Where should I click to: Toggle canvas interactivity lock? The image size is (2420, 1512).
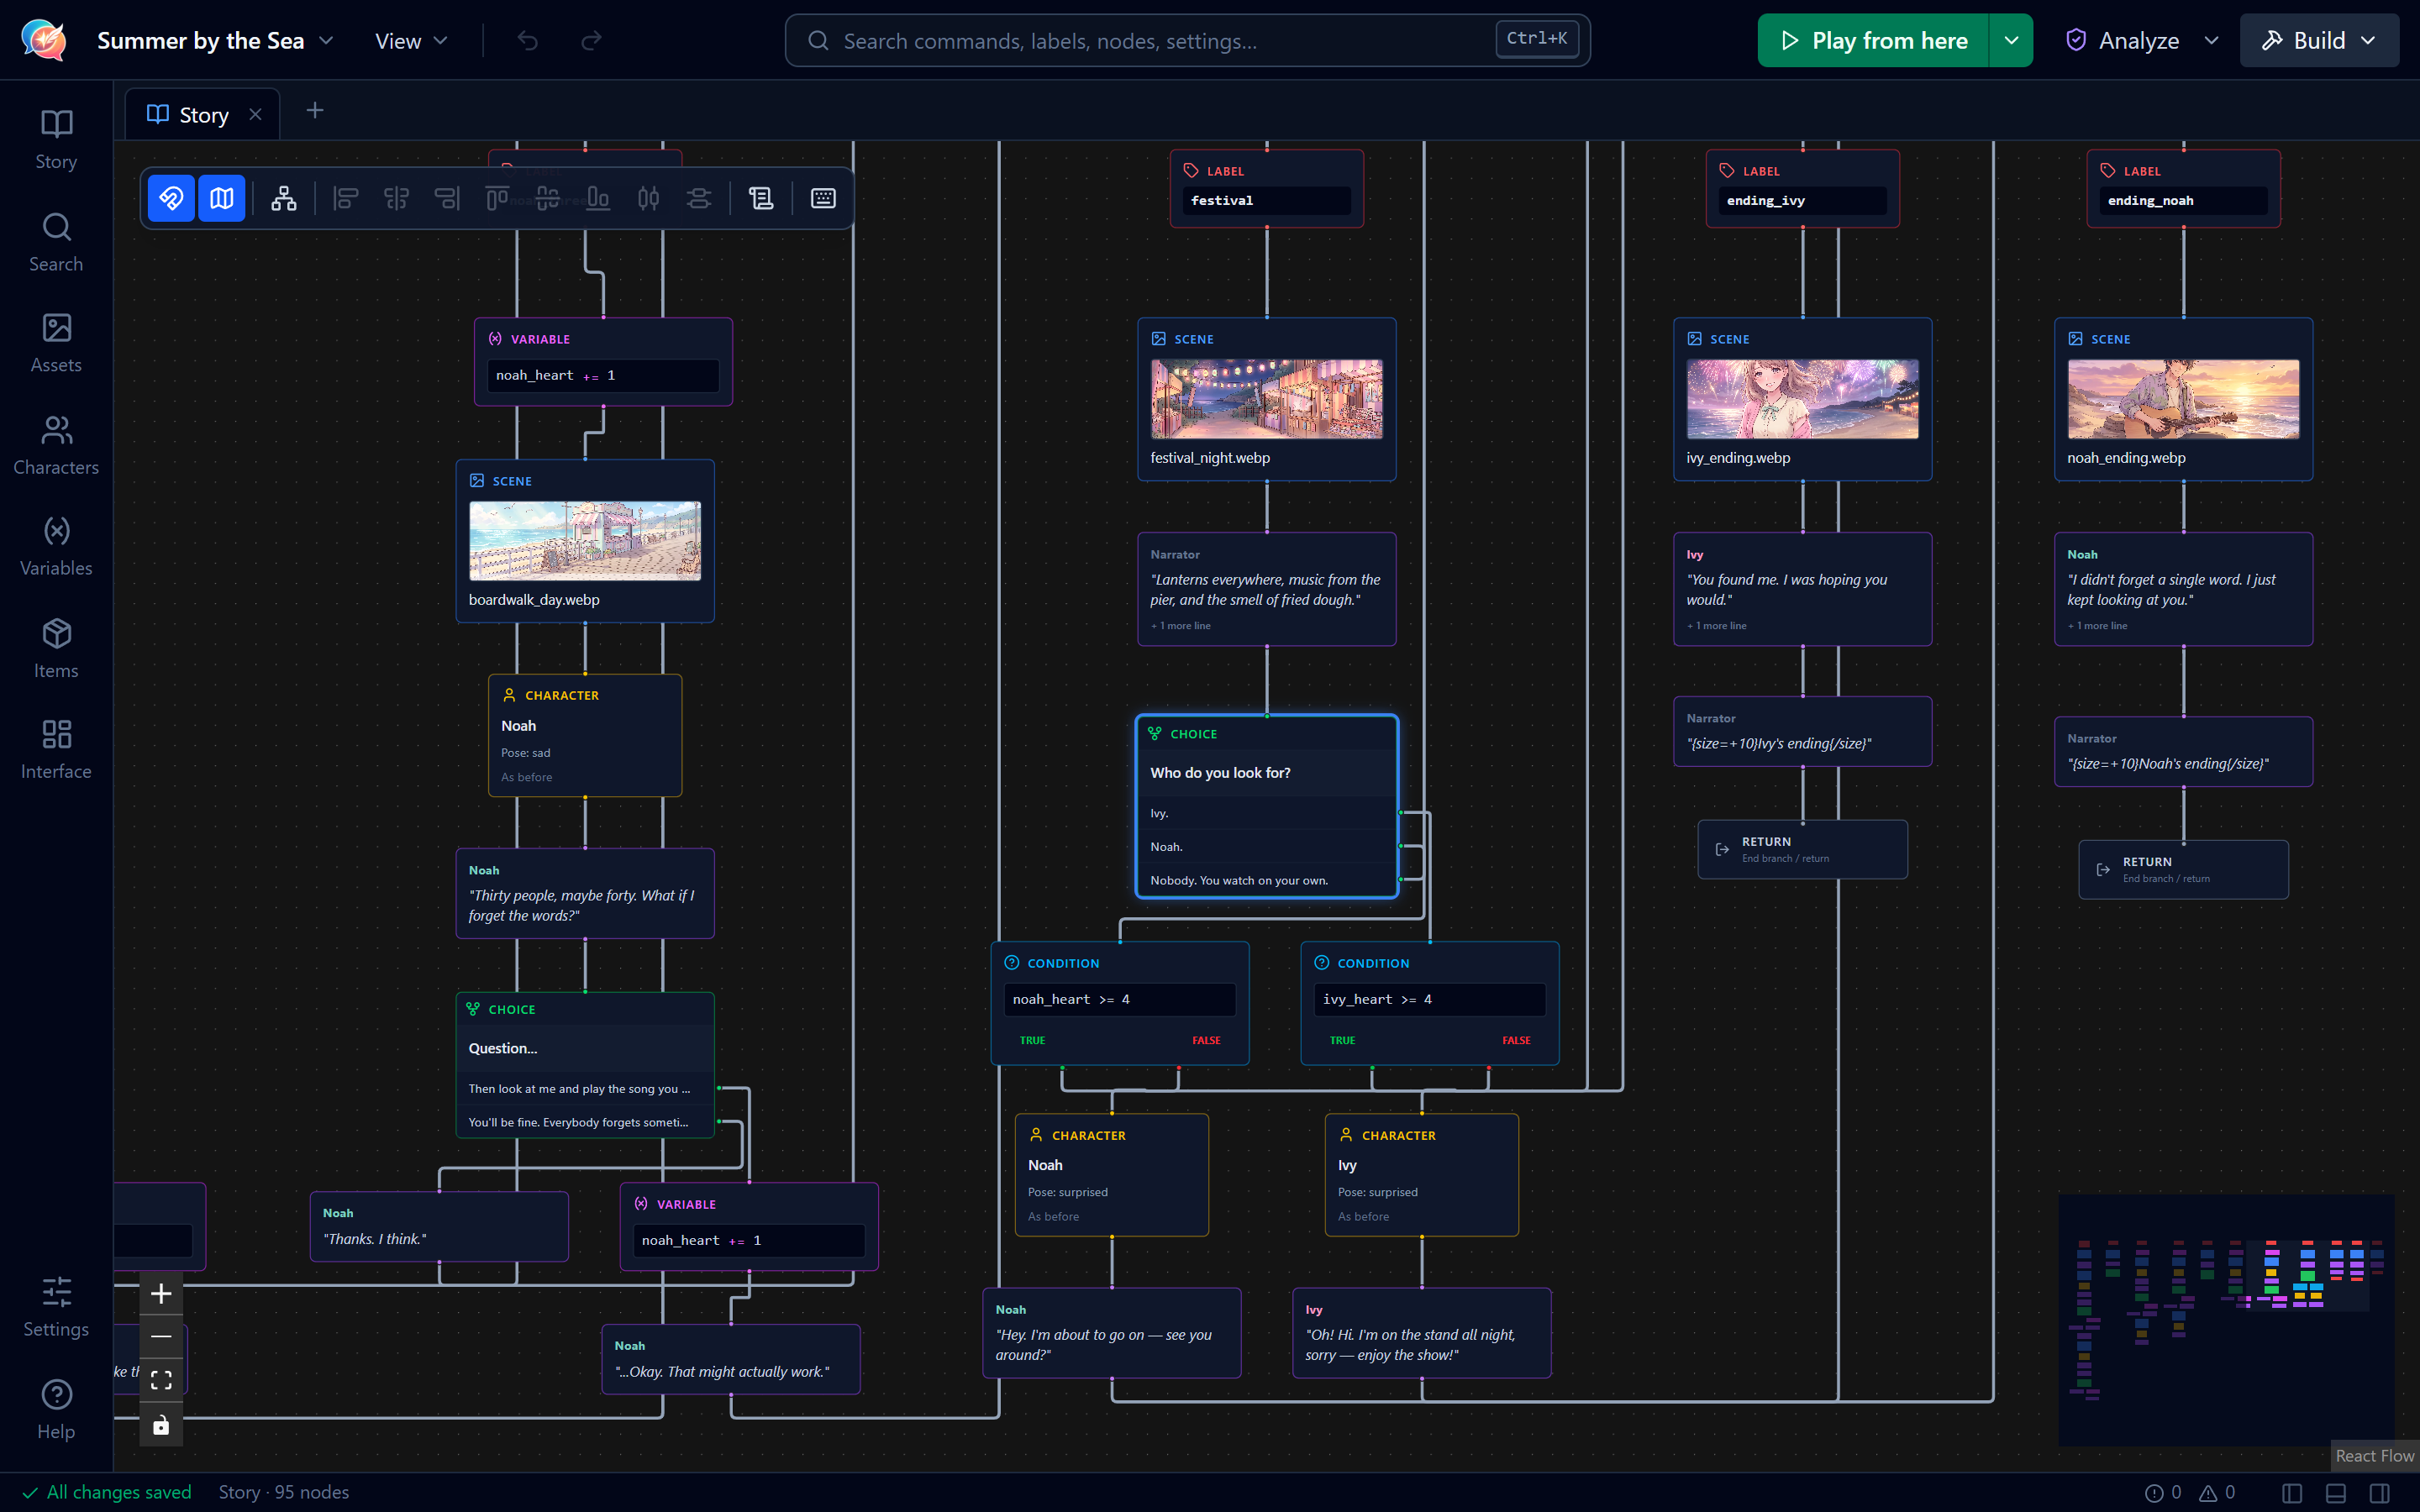161,1424
